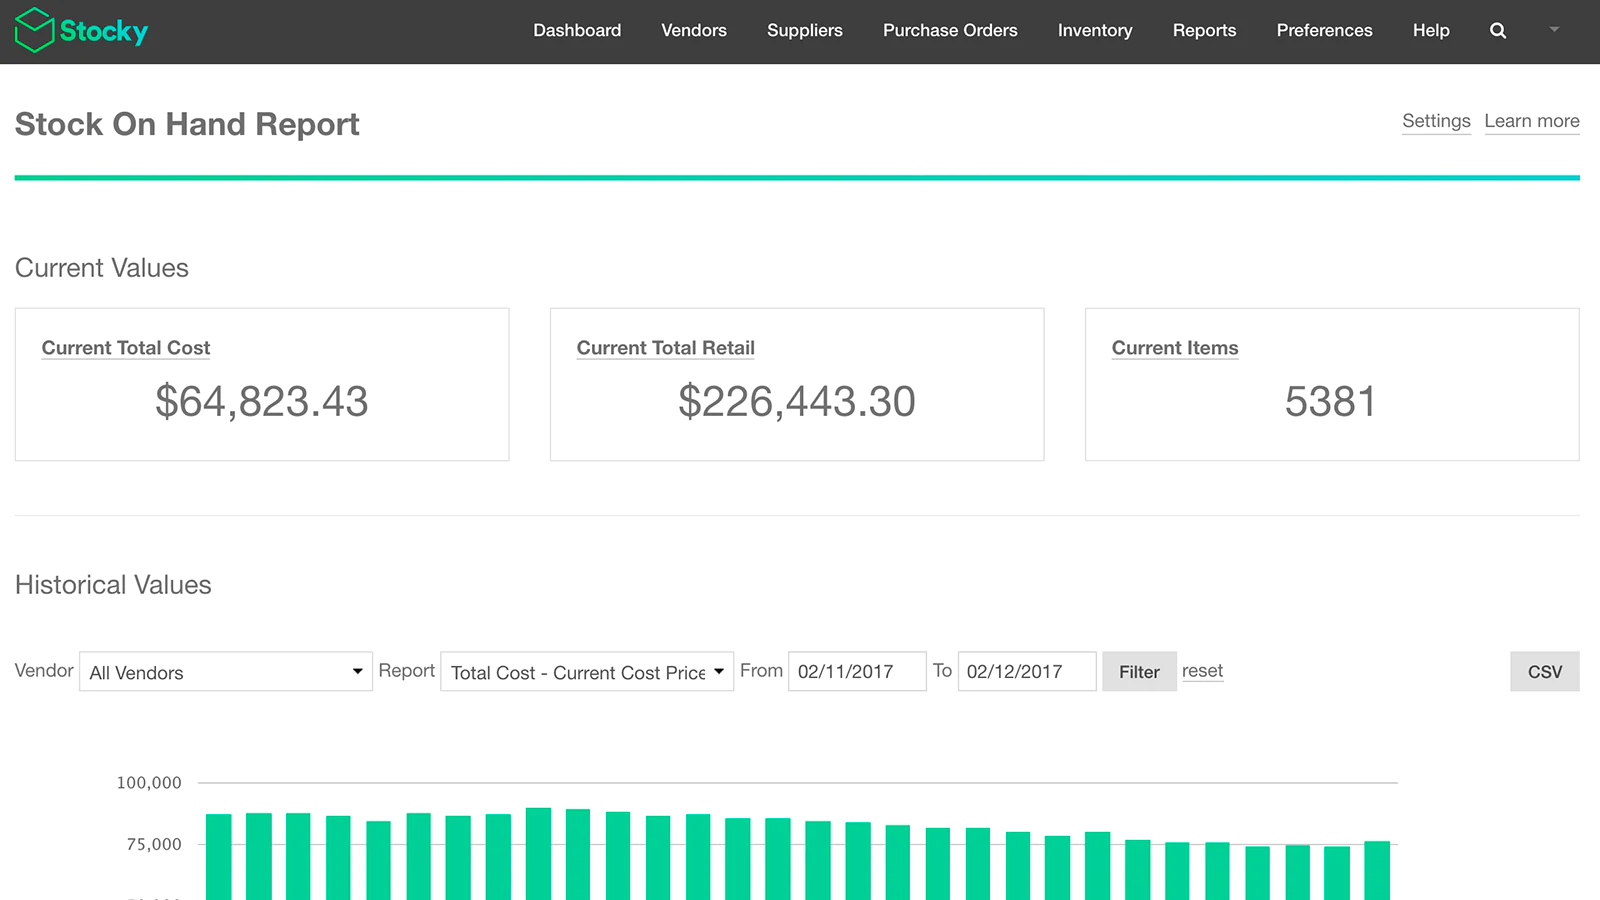Open the All Vendors dropdown
The image size is (1600, 900).
tap(225, 672)
